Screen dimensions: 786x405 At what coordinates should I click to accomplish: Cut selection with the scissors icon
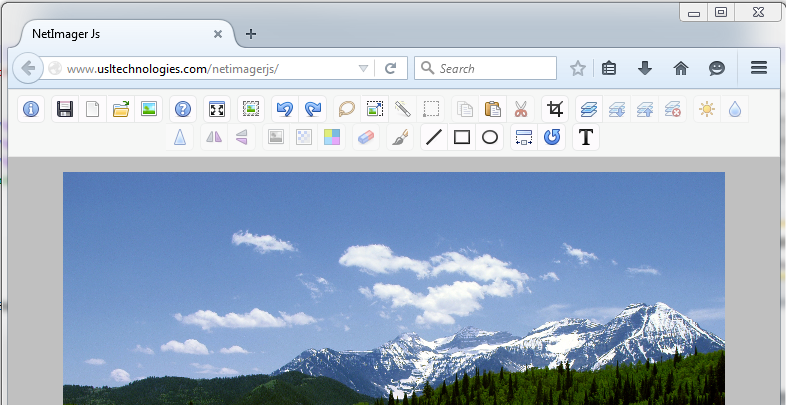coord(521,109)
